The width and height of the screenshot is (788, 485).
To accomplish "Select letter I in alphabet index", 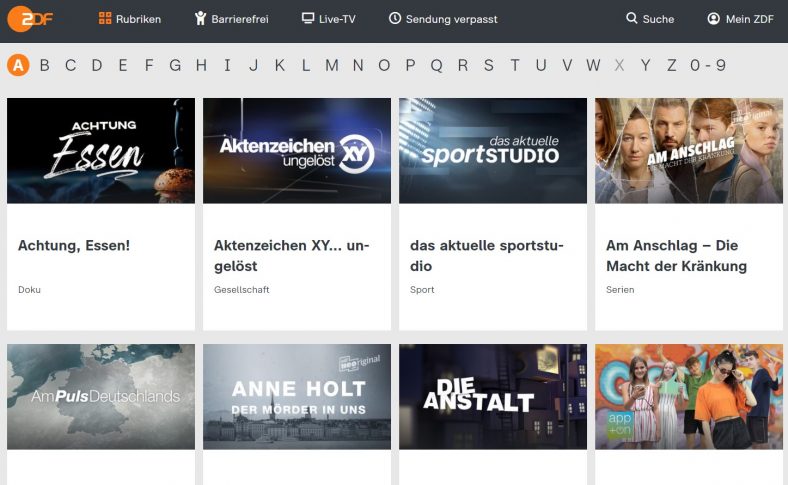I will click(x=227, y=65).
